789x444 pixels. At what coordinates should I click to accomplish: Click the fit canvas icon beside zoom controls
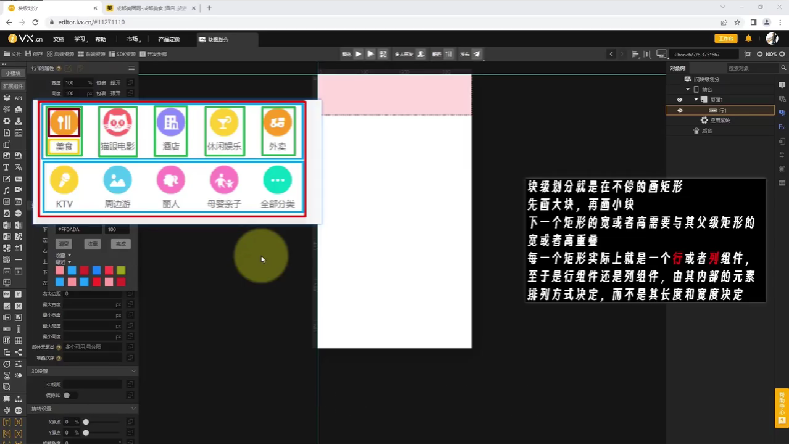(748, 54)
